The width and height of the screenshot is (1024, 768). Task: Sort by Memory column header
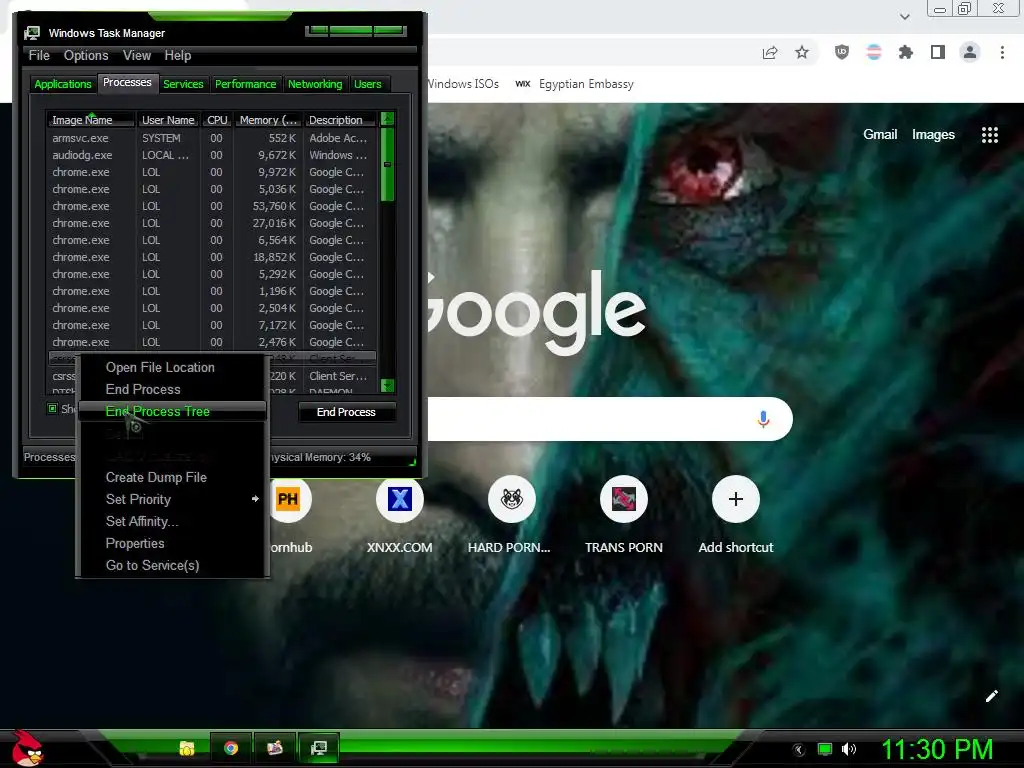coord(268,120)
